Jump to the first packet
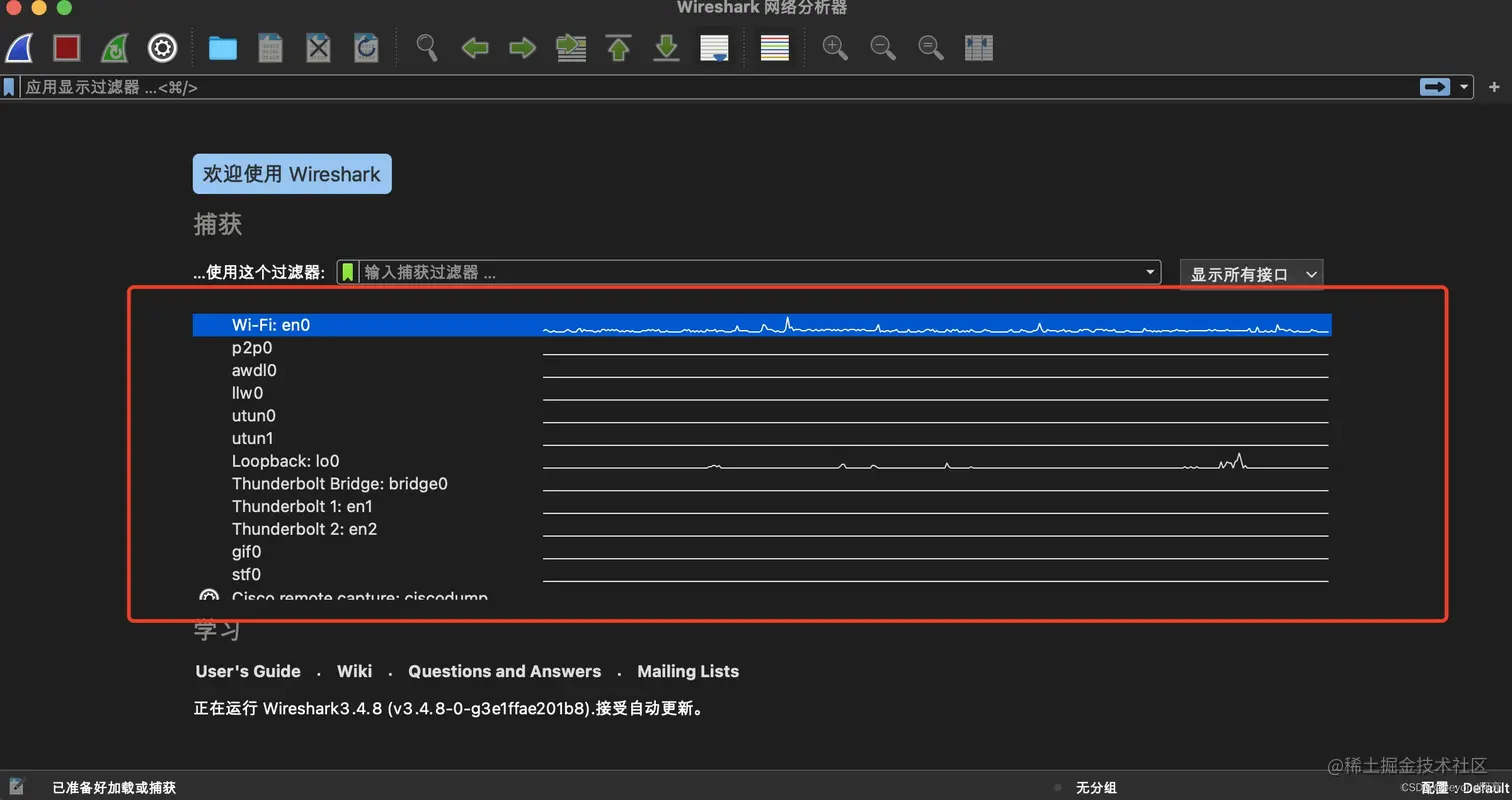 (619, 48)
